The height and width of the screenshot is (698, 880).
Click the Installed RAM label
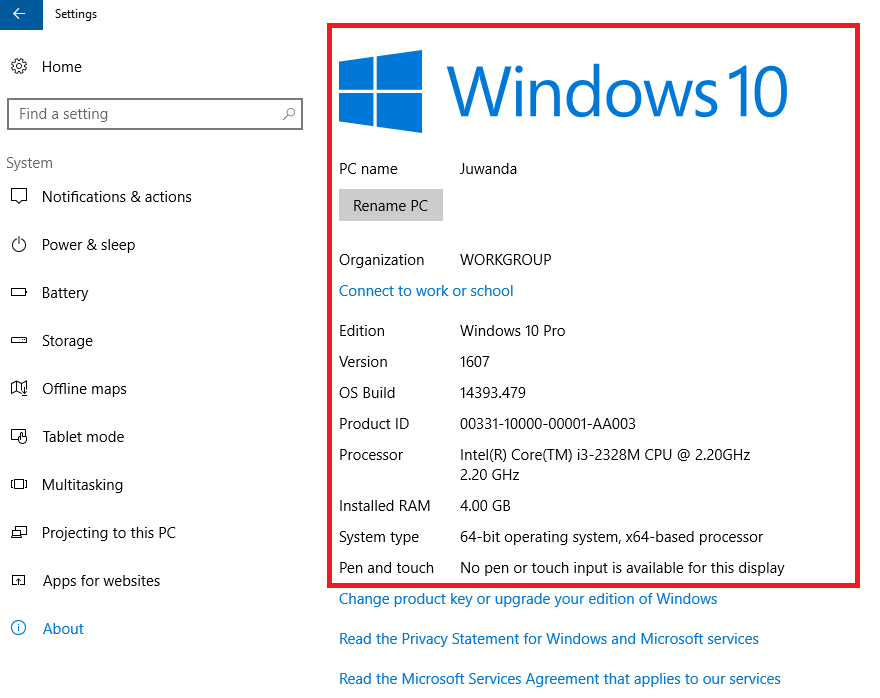point(384,506)
